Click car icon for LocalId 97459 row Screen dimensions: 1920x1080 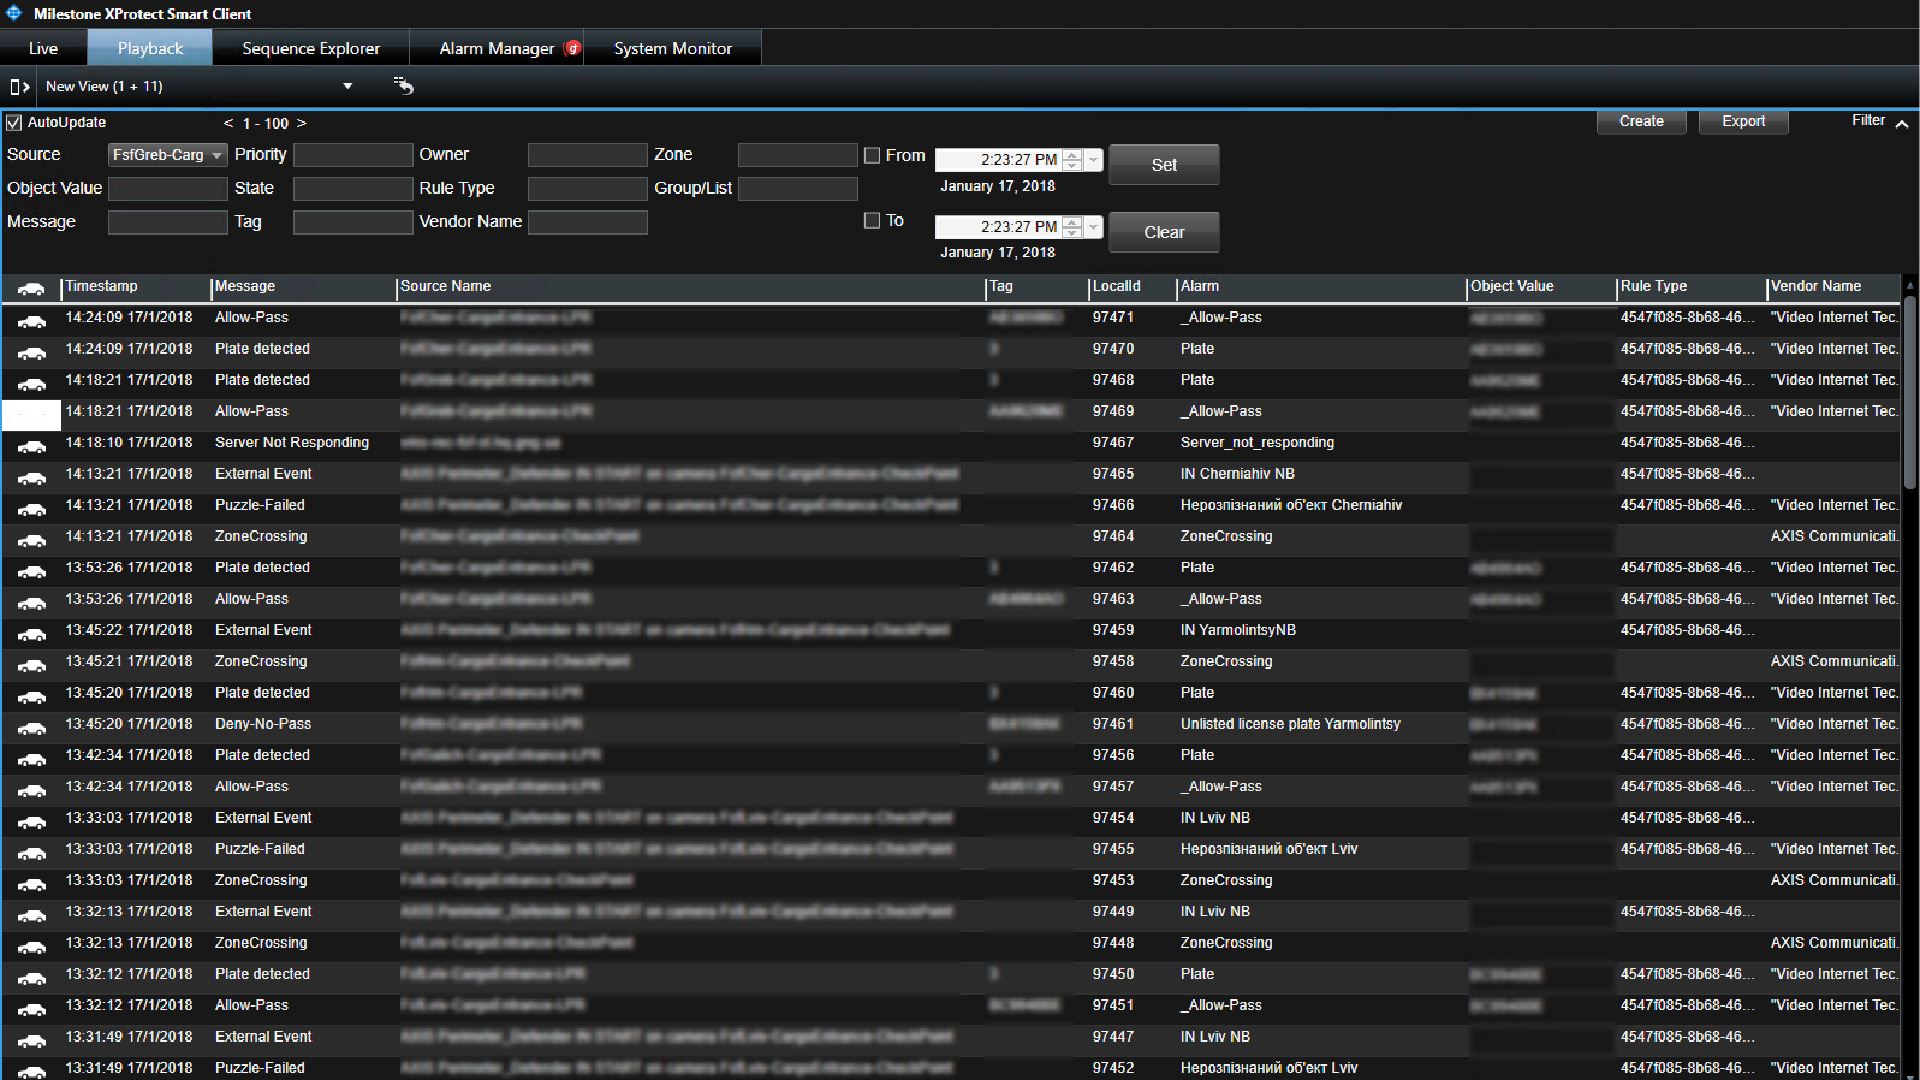click(32, 634)
